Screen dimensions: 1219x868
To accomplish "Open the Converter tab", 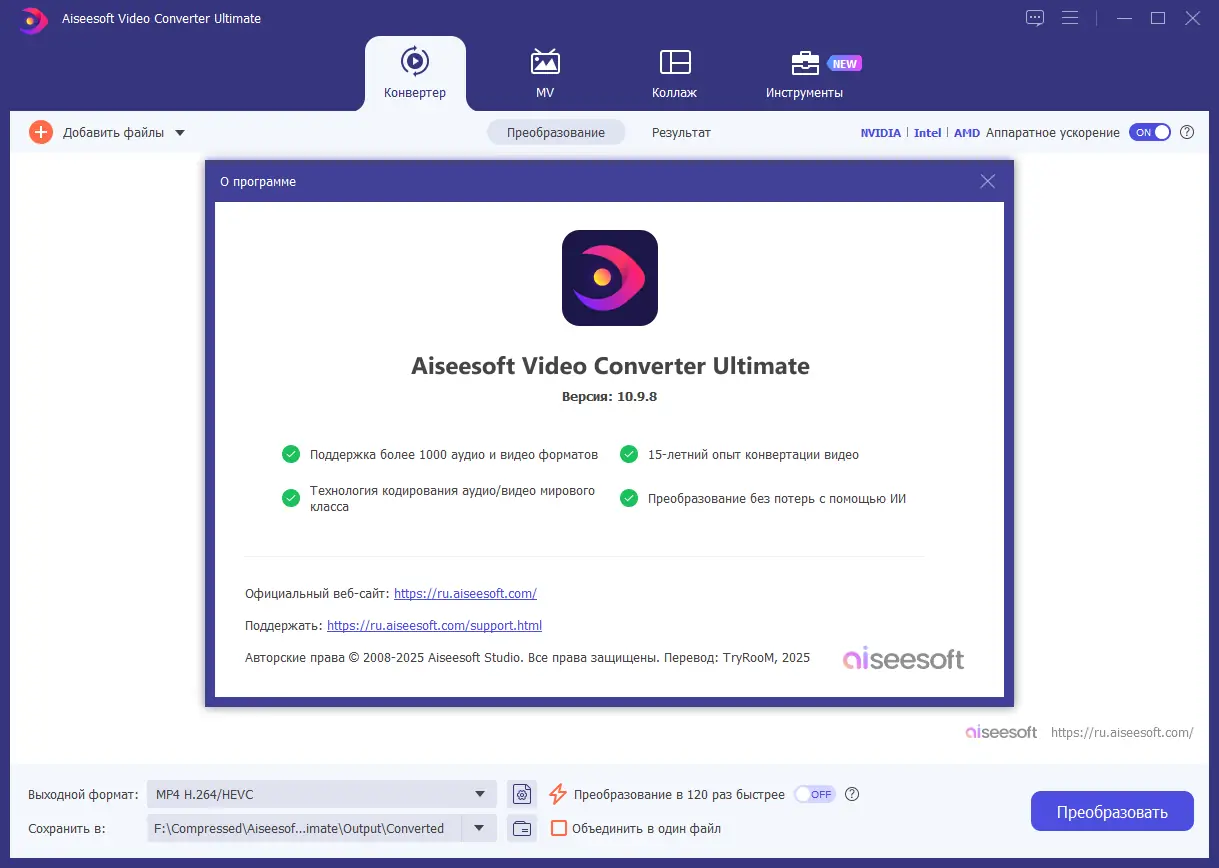I will click(x=415, y=73).
